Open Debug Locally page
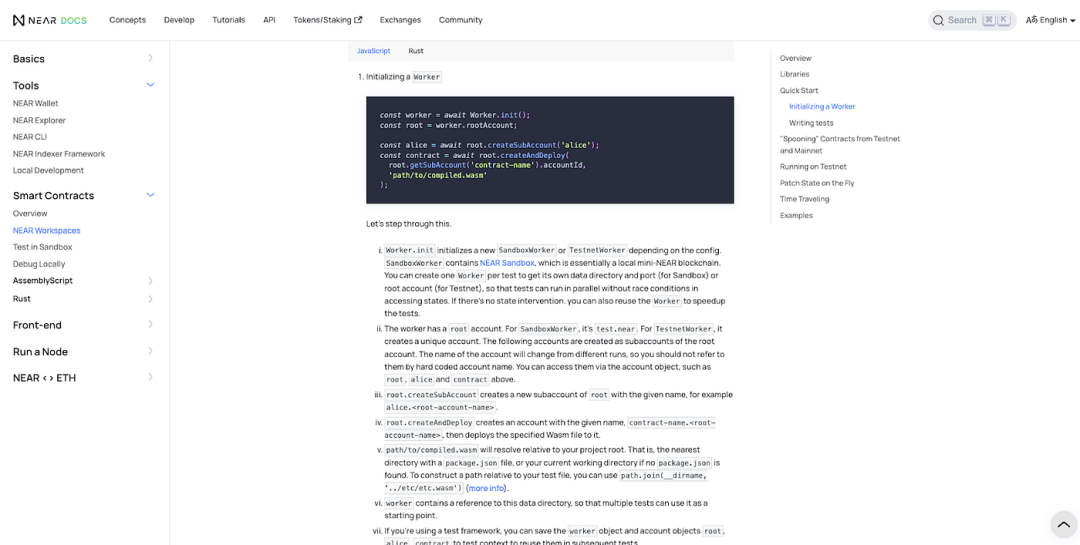This screenshot has width=1080, height=545. (39, 264)
